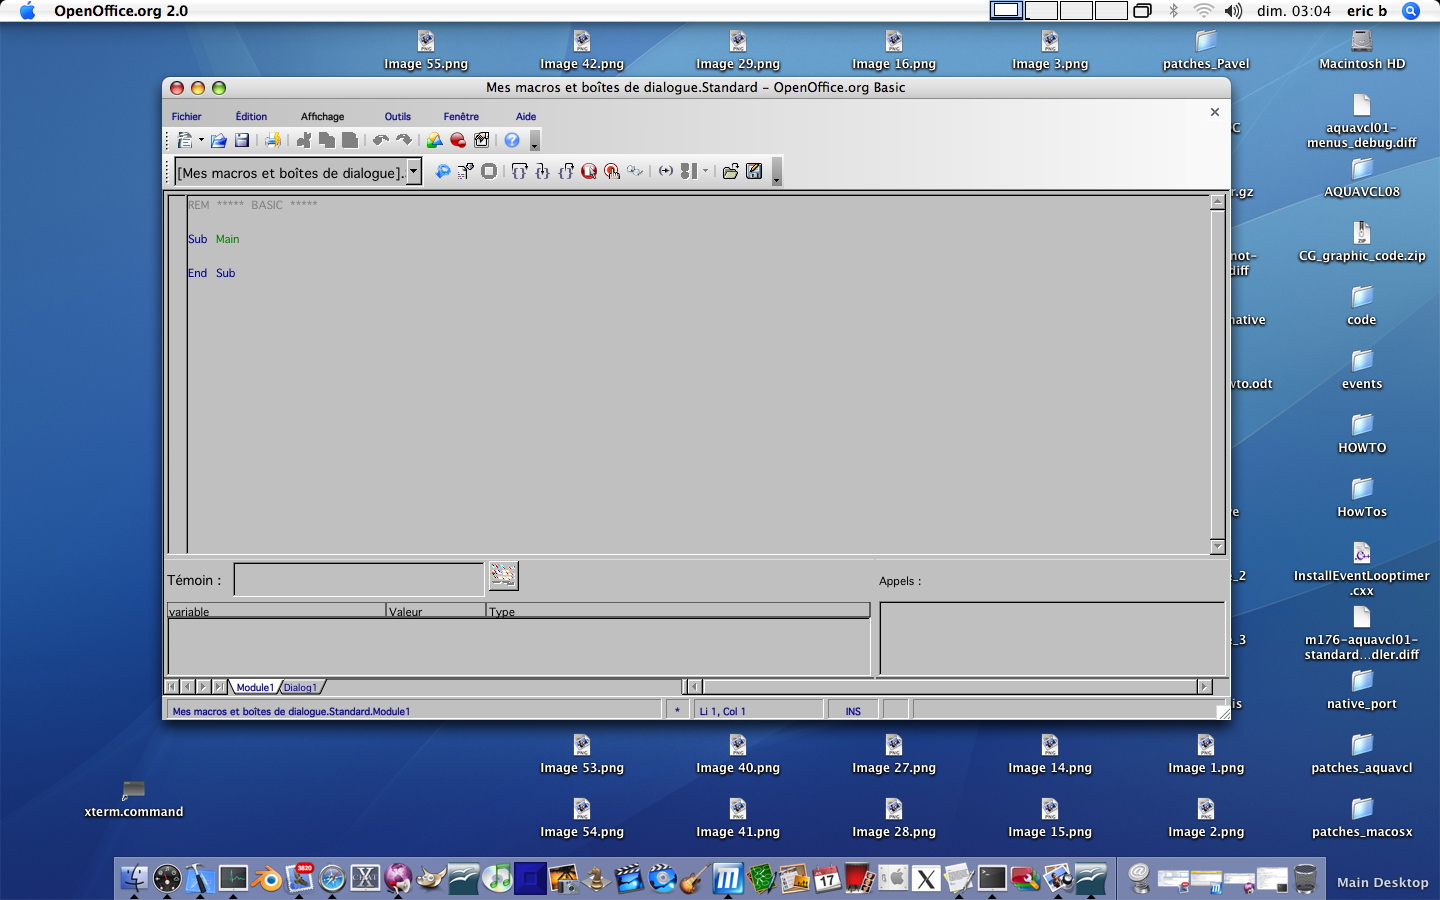Open Finder from the Dock
Screen dimensions: 1440x900
point(134,878)
